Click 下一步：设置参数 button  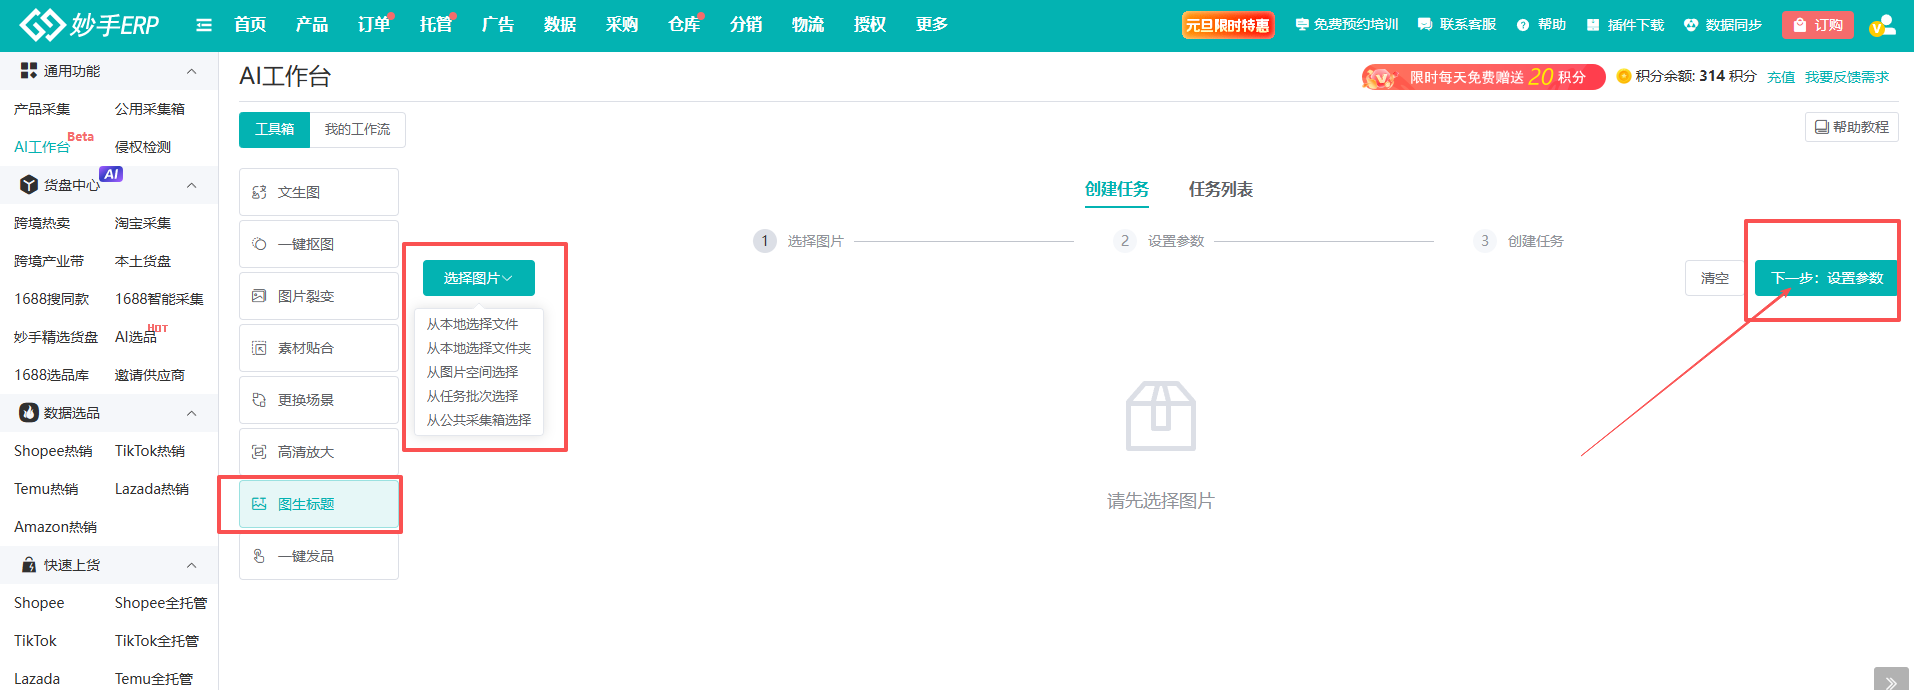pos(1826,278)
